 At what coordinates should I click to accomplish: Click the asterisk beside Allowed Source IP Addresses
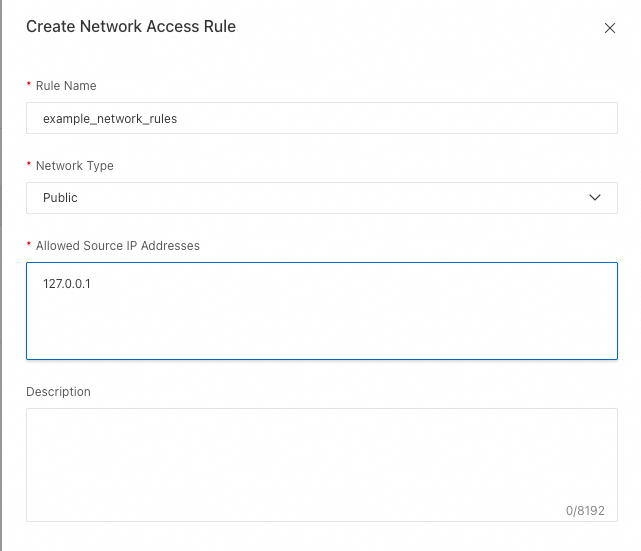pyautogui.click(x=29, y=246)
